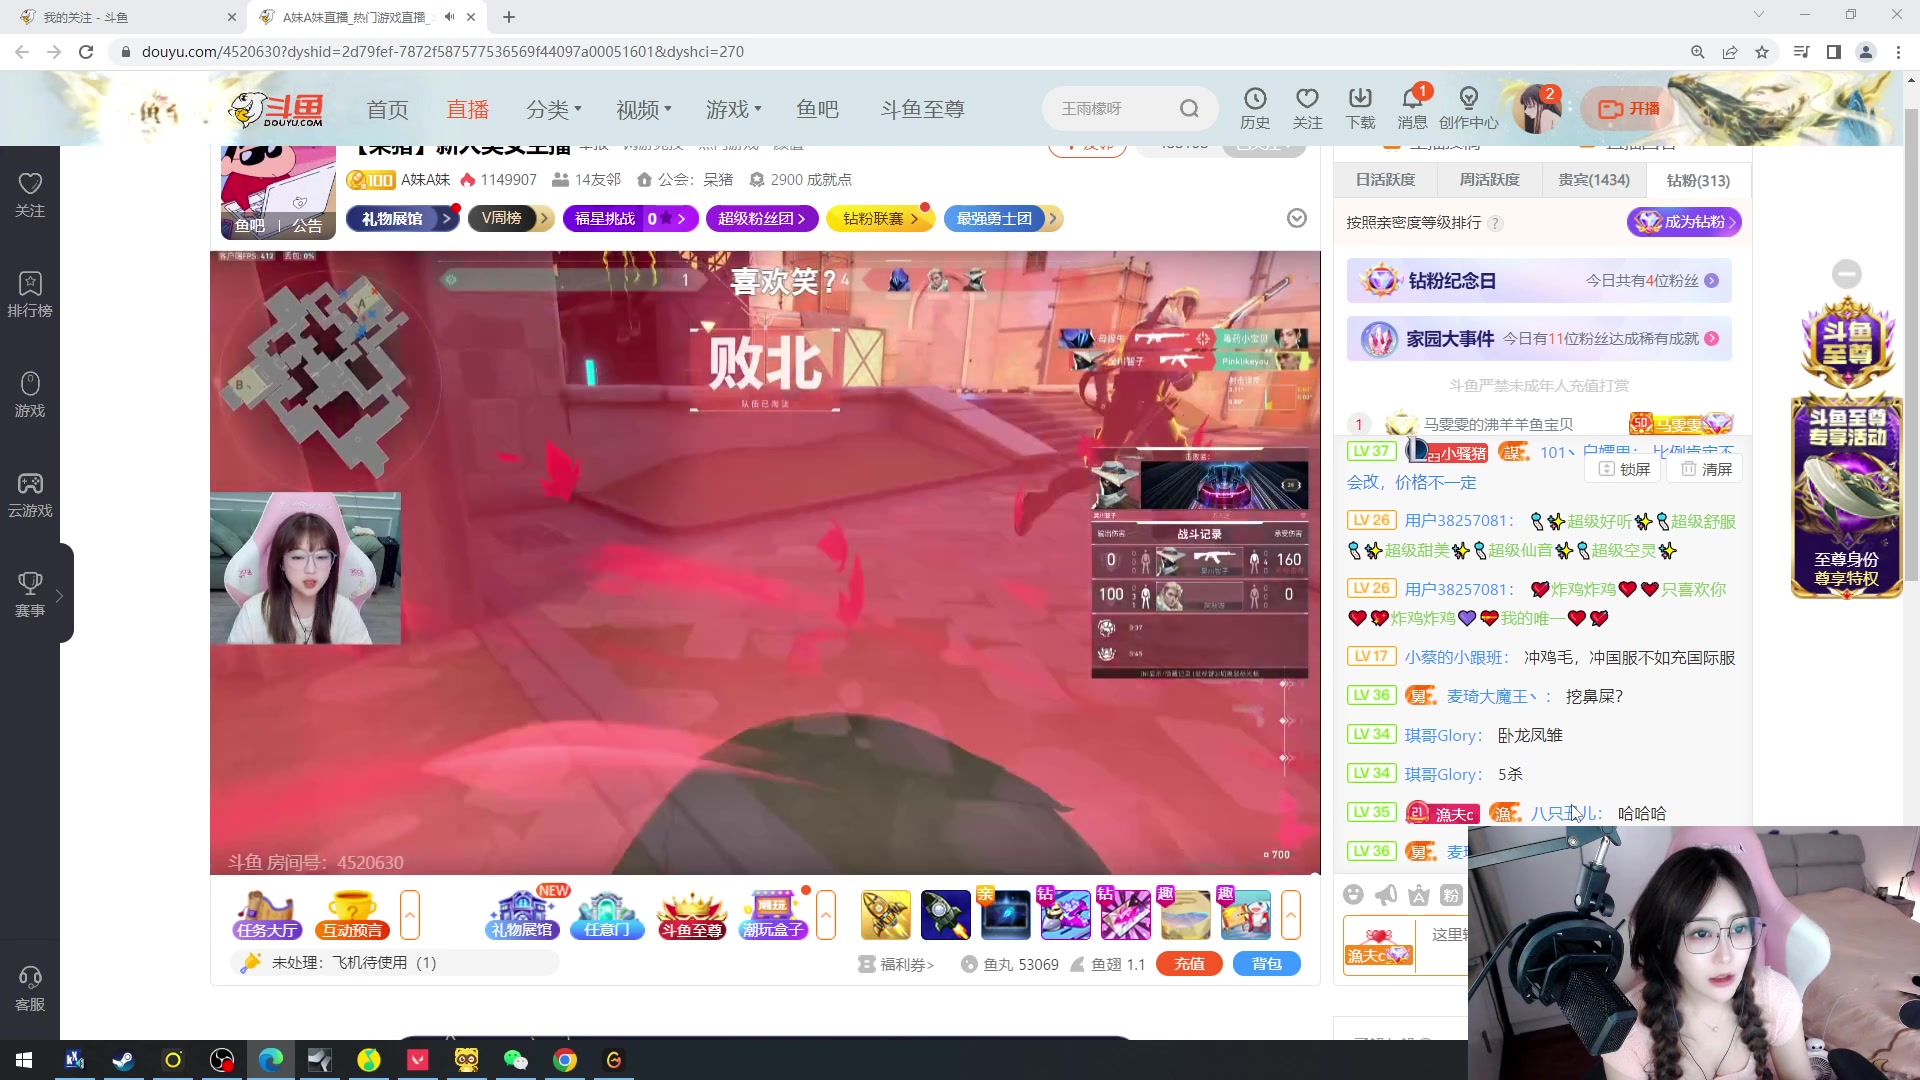Switch to 日活跃度 tab
This screenshot has height=1080, width=1920.
[1385, 180]
